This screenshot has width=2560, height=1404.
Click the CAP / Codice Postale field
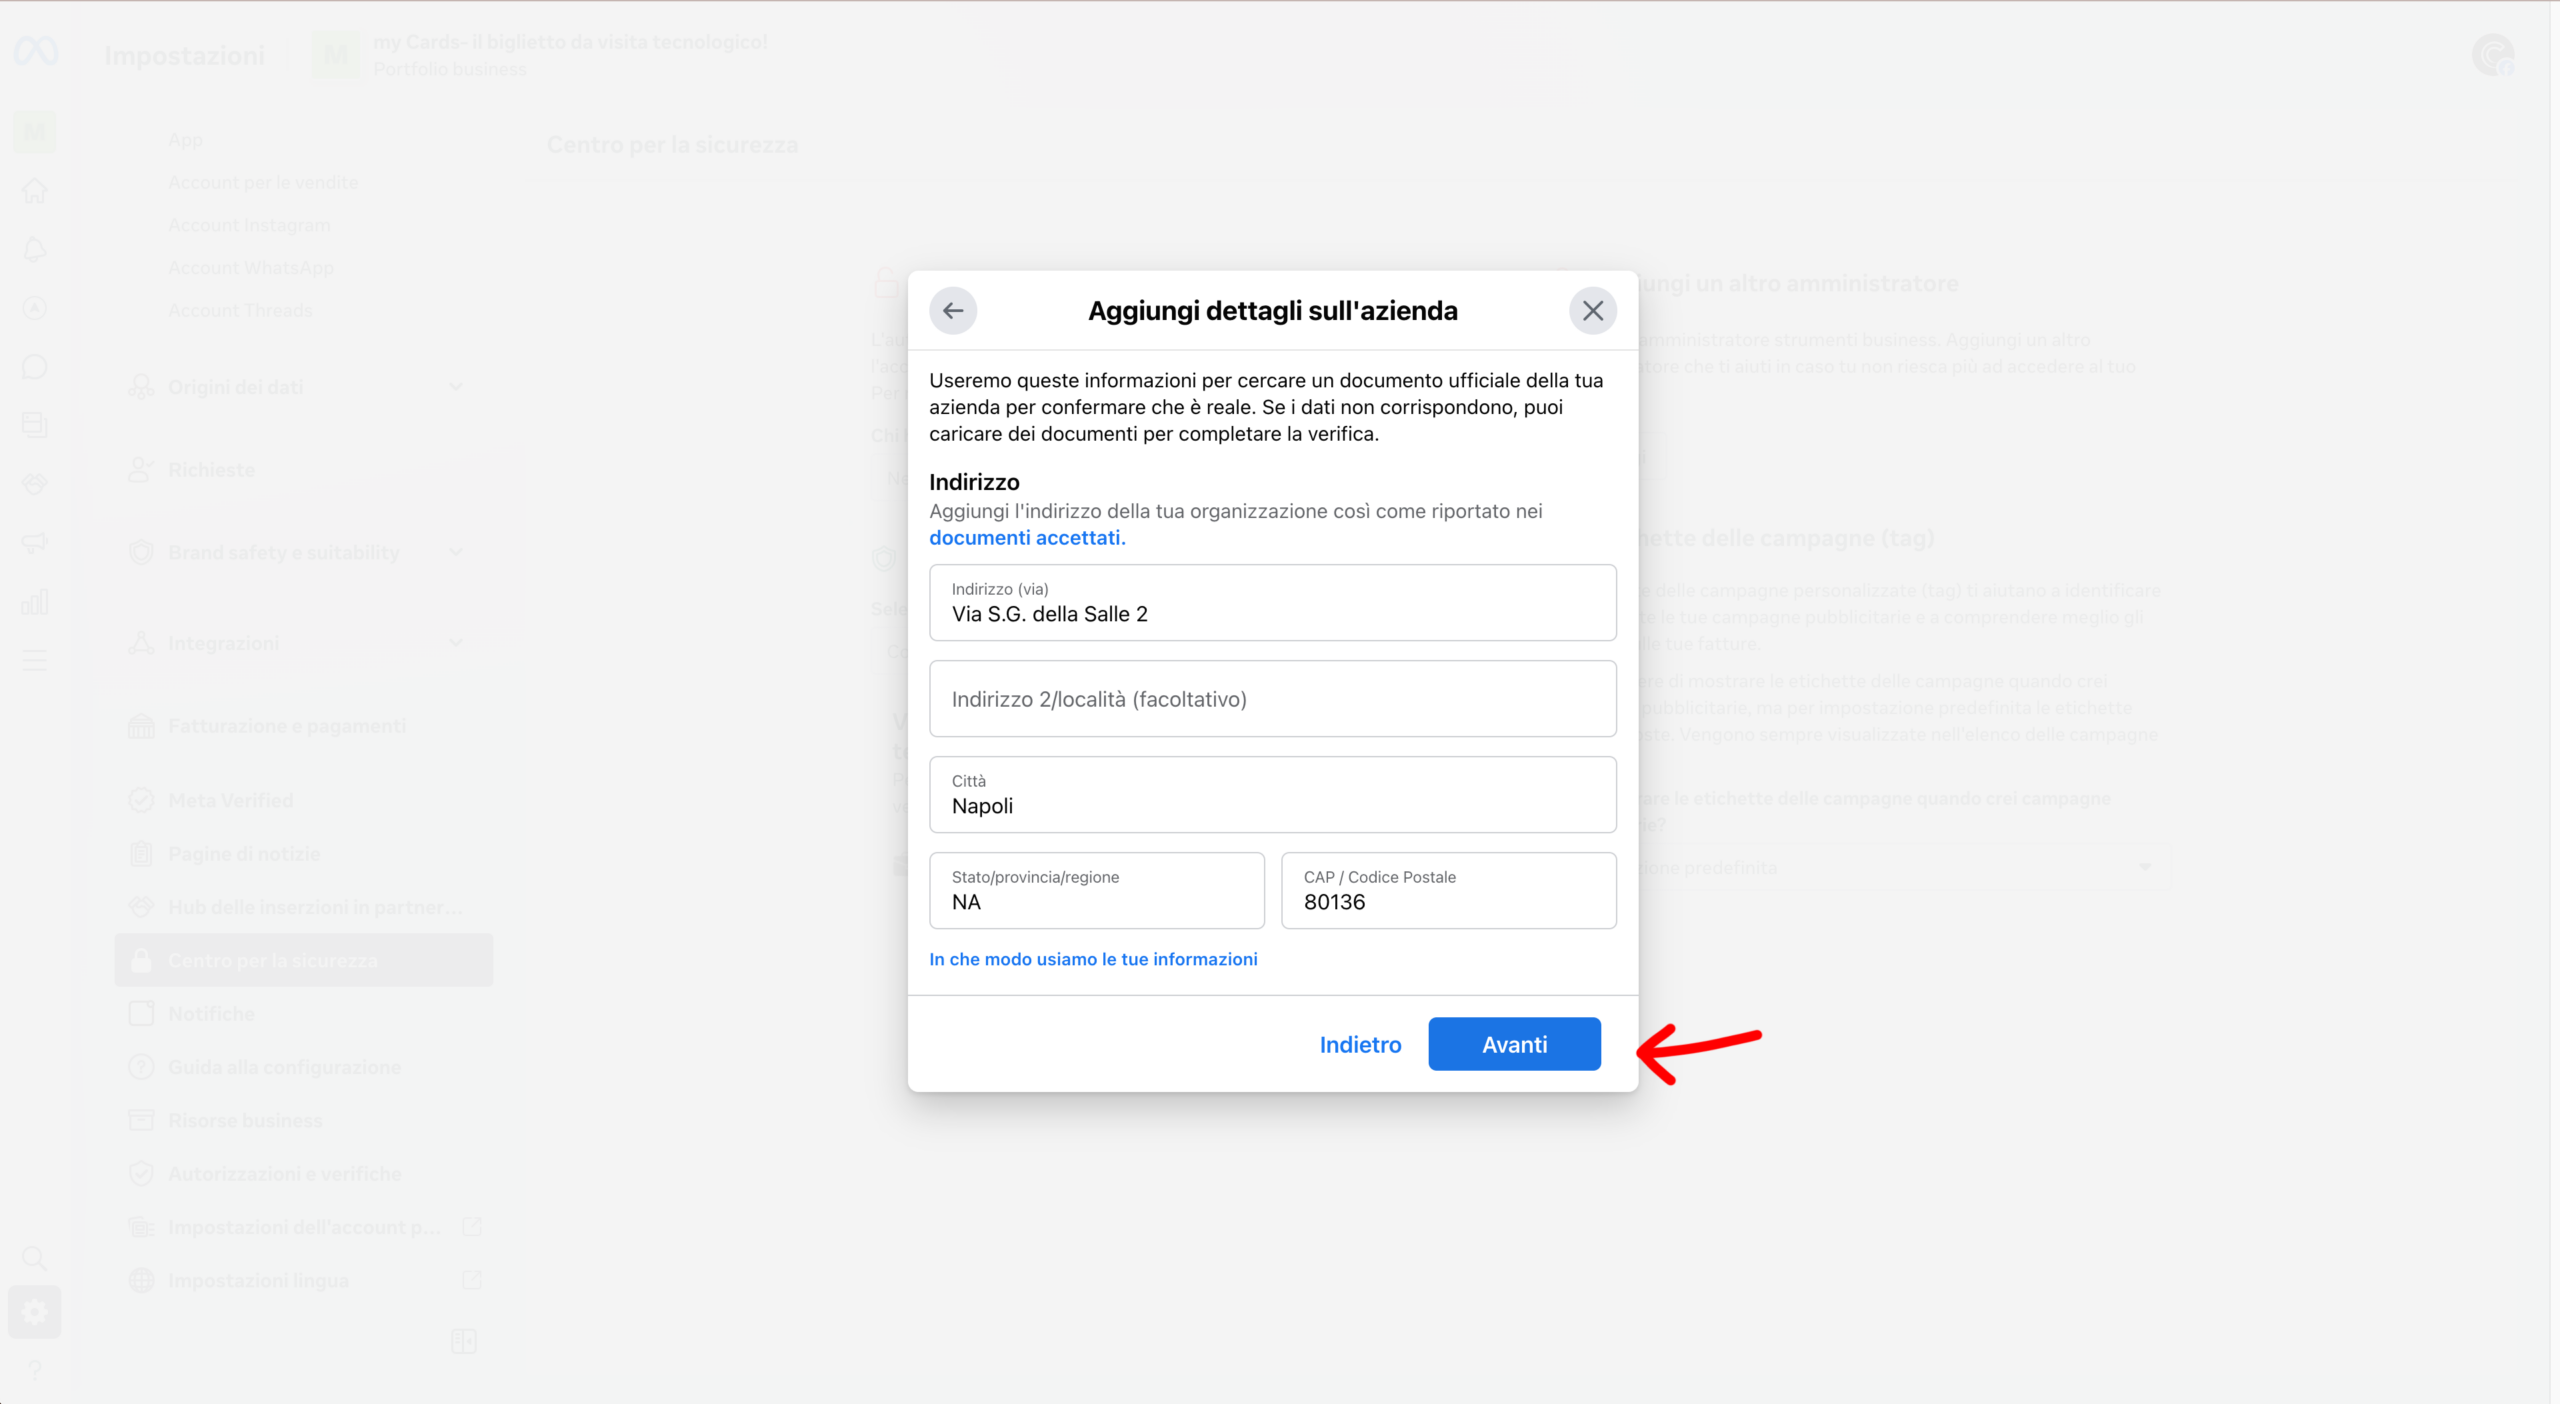pyautogui.click(x=1447, y=891)
